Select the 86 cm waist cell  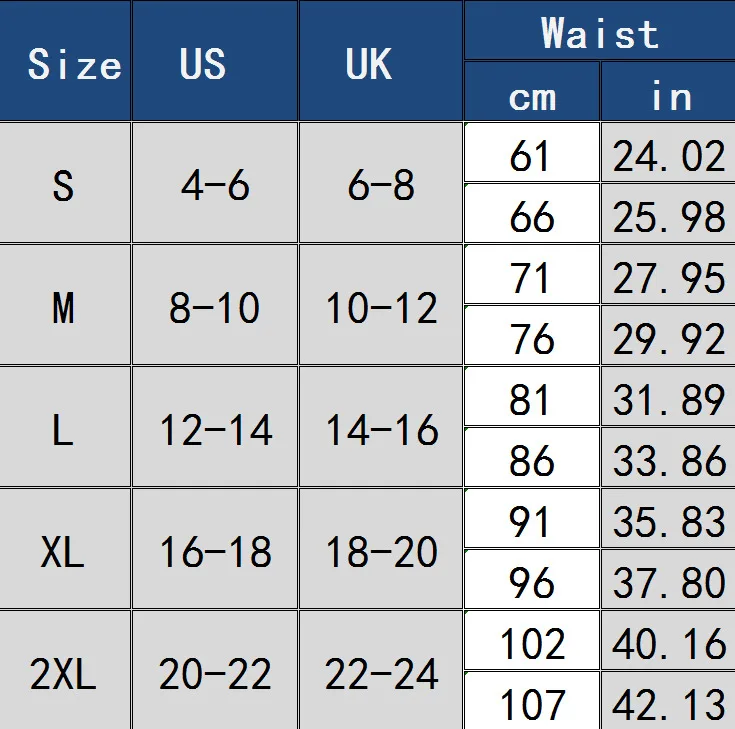532,460
